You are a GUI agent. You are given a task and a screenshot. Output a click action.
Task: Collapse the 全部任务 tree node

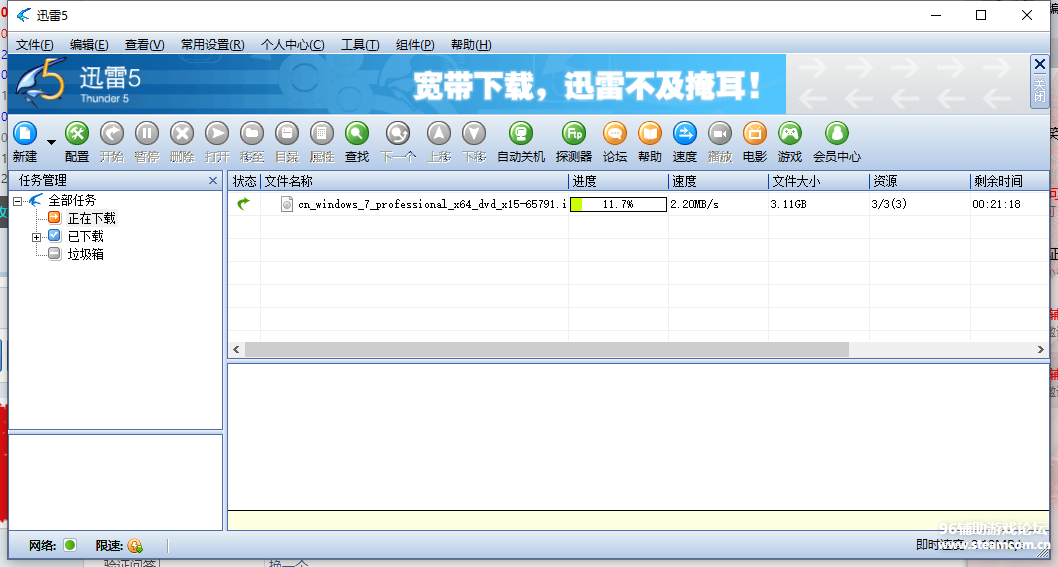coord(18,201)
